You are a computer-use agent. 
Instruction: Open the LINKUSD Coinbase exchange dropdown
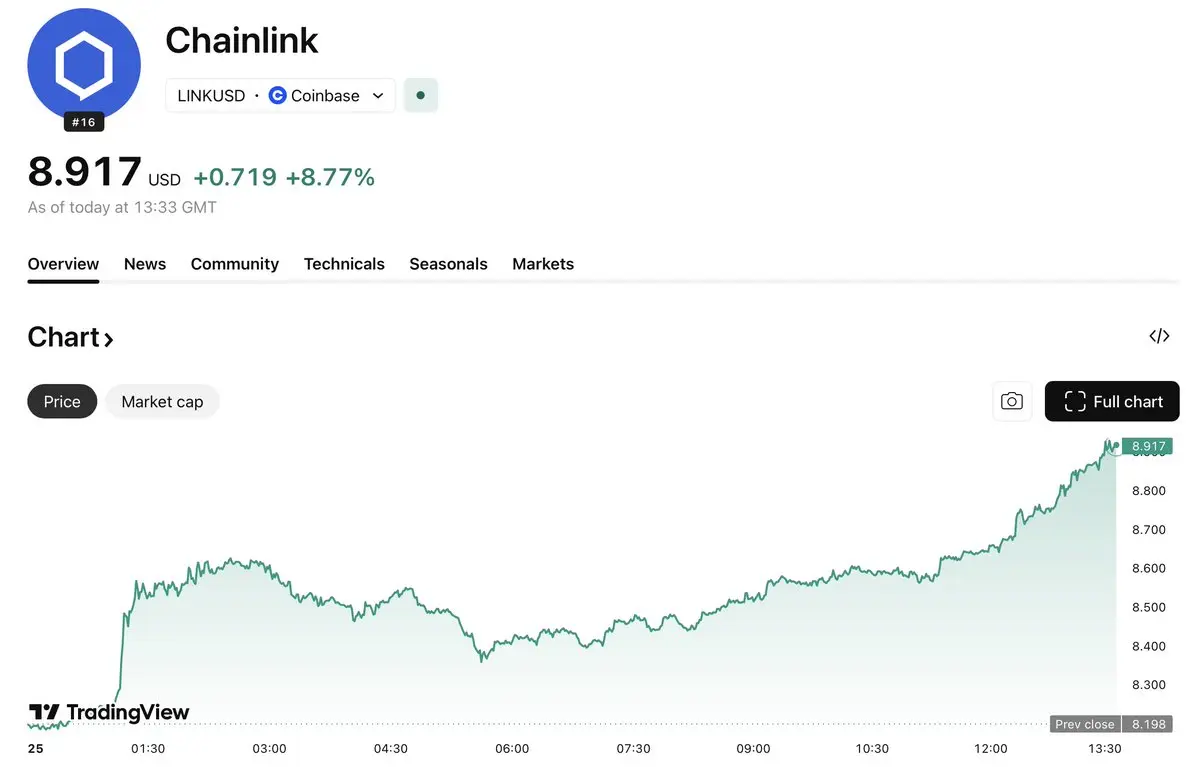point(280,96)
